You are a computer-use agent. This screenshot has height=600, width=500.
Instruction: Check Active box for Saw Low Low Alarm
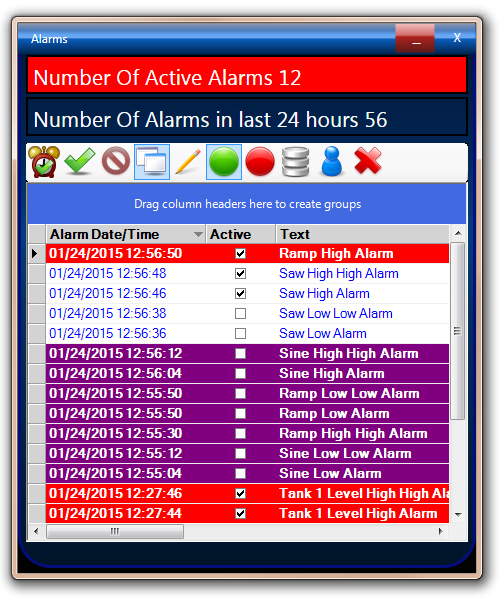pos(240,313)
